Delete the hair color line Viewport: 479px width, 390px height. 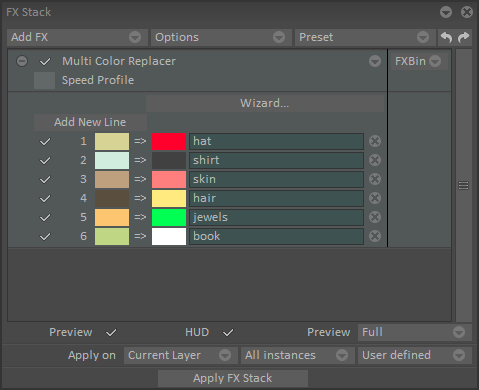(x=375, y=198)
